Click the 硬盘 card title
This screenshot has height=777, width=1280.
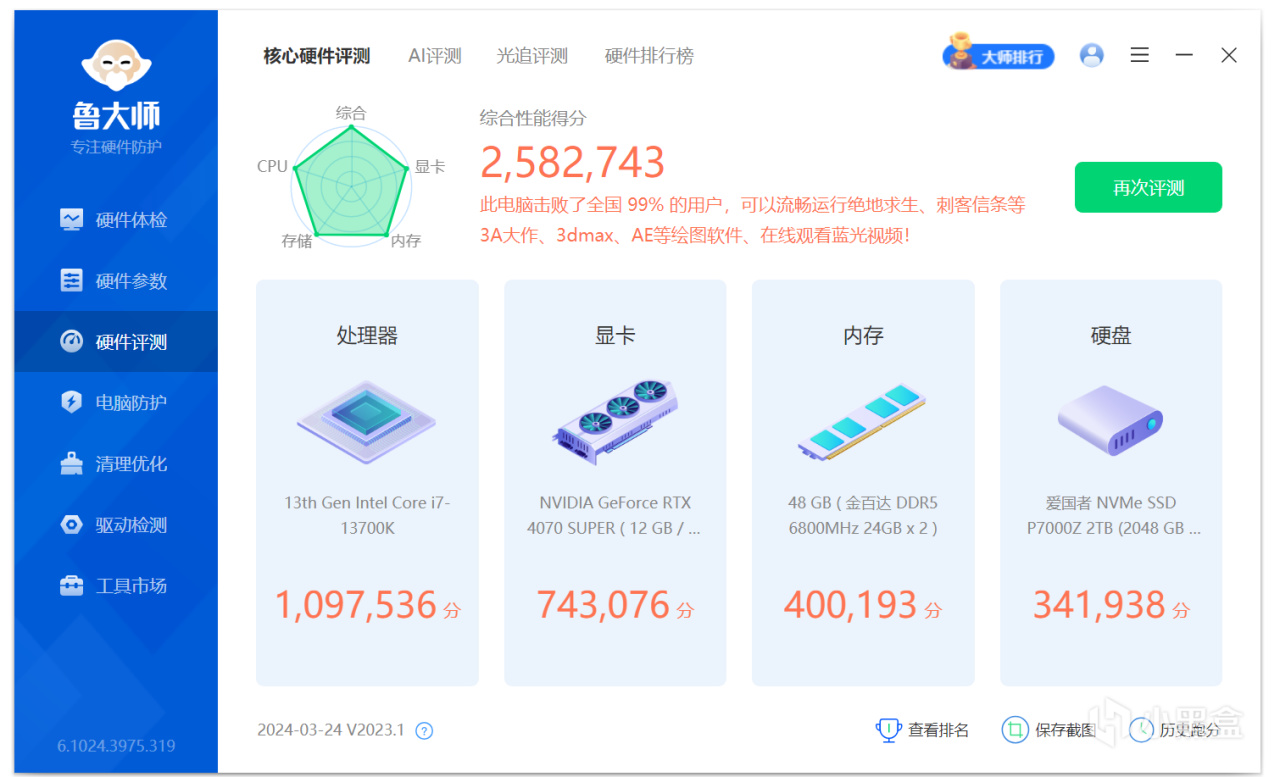coord(1111,336)
